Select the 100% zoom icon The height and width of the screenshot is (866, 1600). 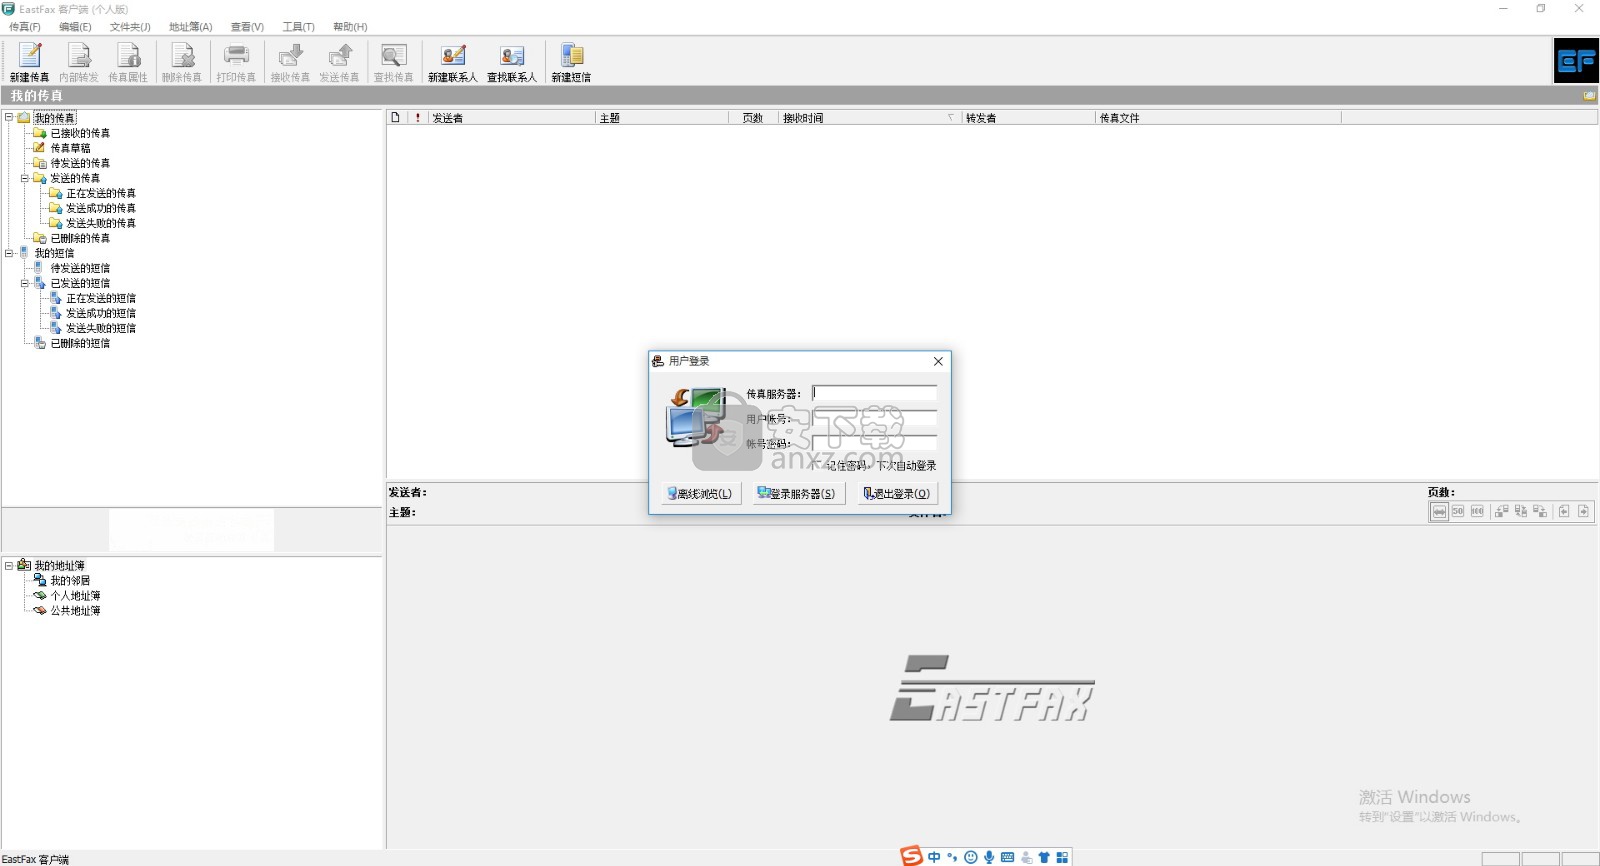pyautogui.click(x=1477, y=512)
